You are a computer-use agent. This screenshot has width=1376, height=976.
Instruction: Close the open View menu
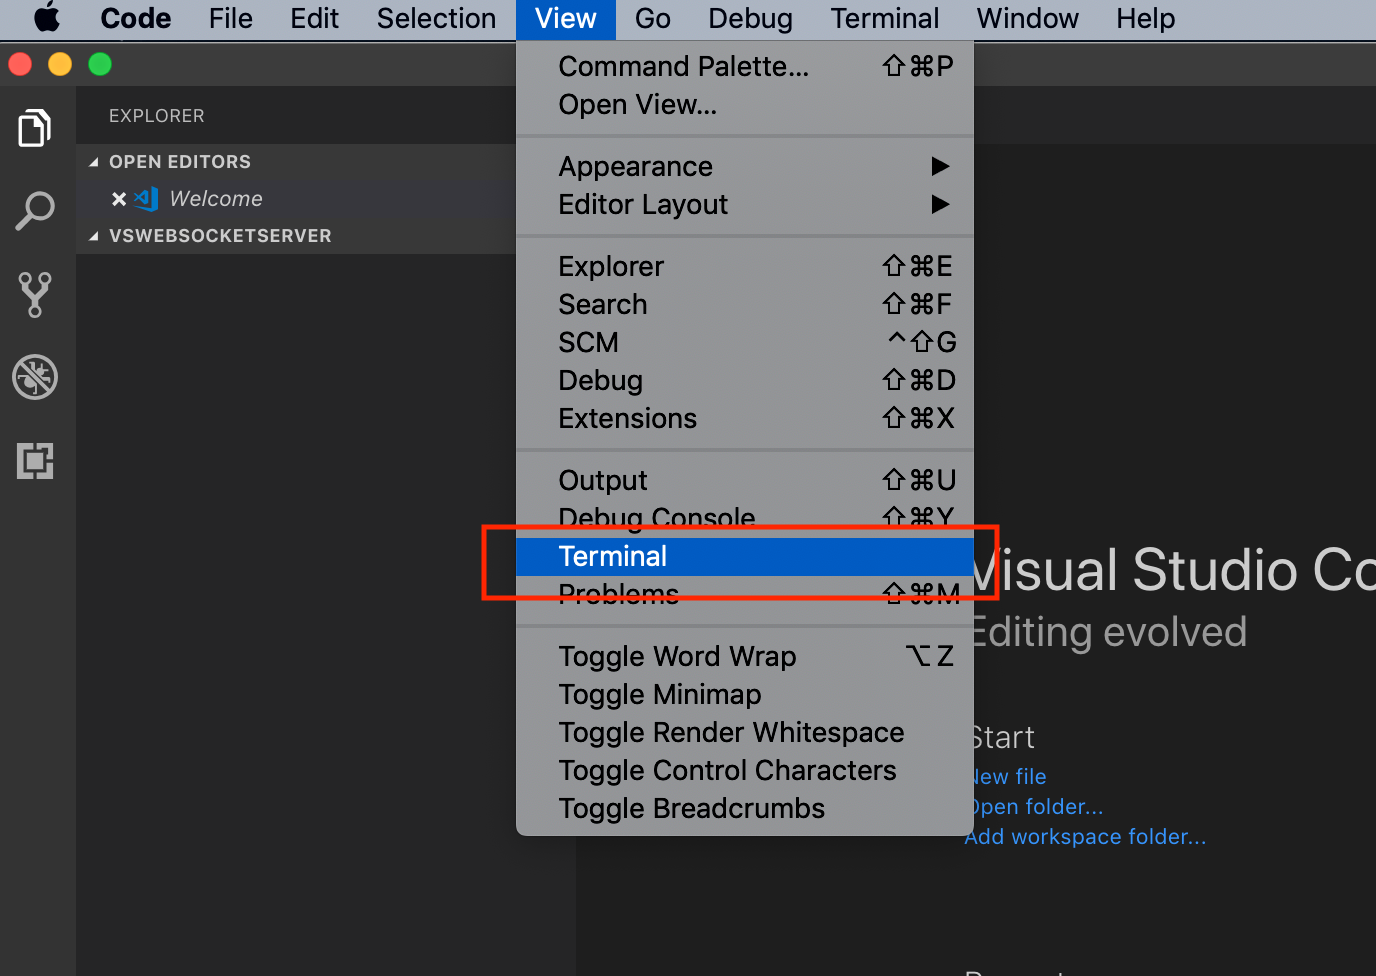click(x=566, y=19)
